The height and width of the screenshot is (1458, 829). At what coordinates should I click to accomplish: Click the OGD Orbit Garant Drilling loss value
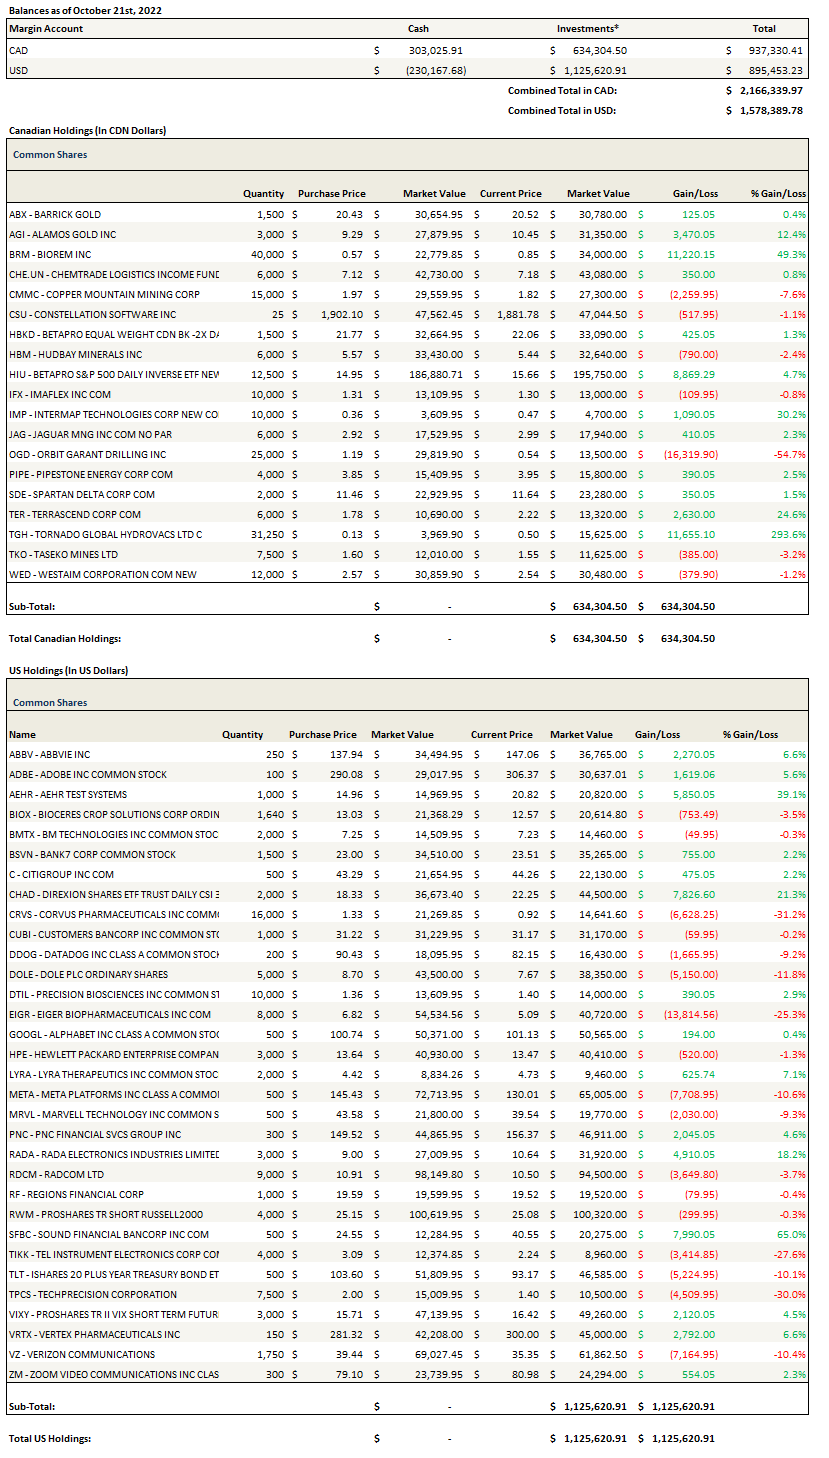(x=687, y=454)
